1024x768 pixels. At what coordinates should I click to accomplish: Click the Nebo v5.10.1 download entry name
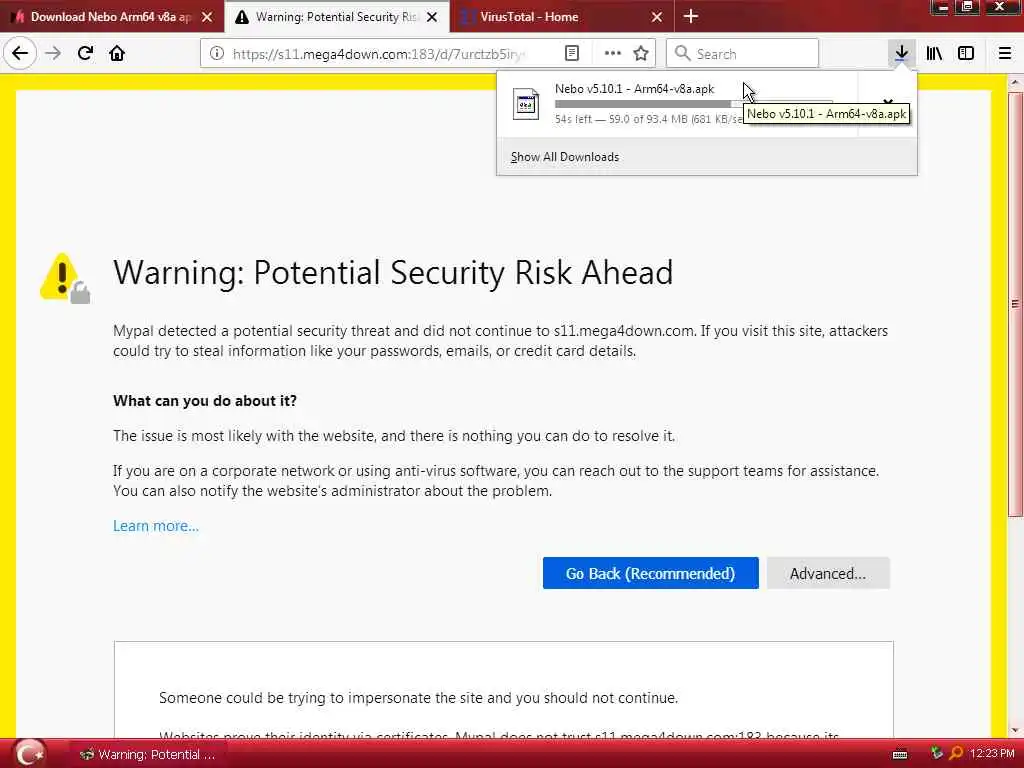pyautogui.click(x=634, y=89)
